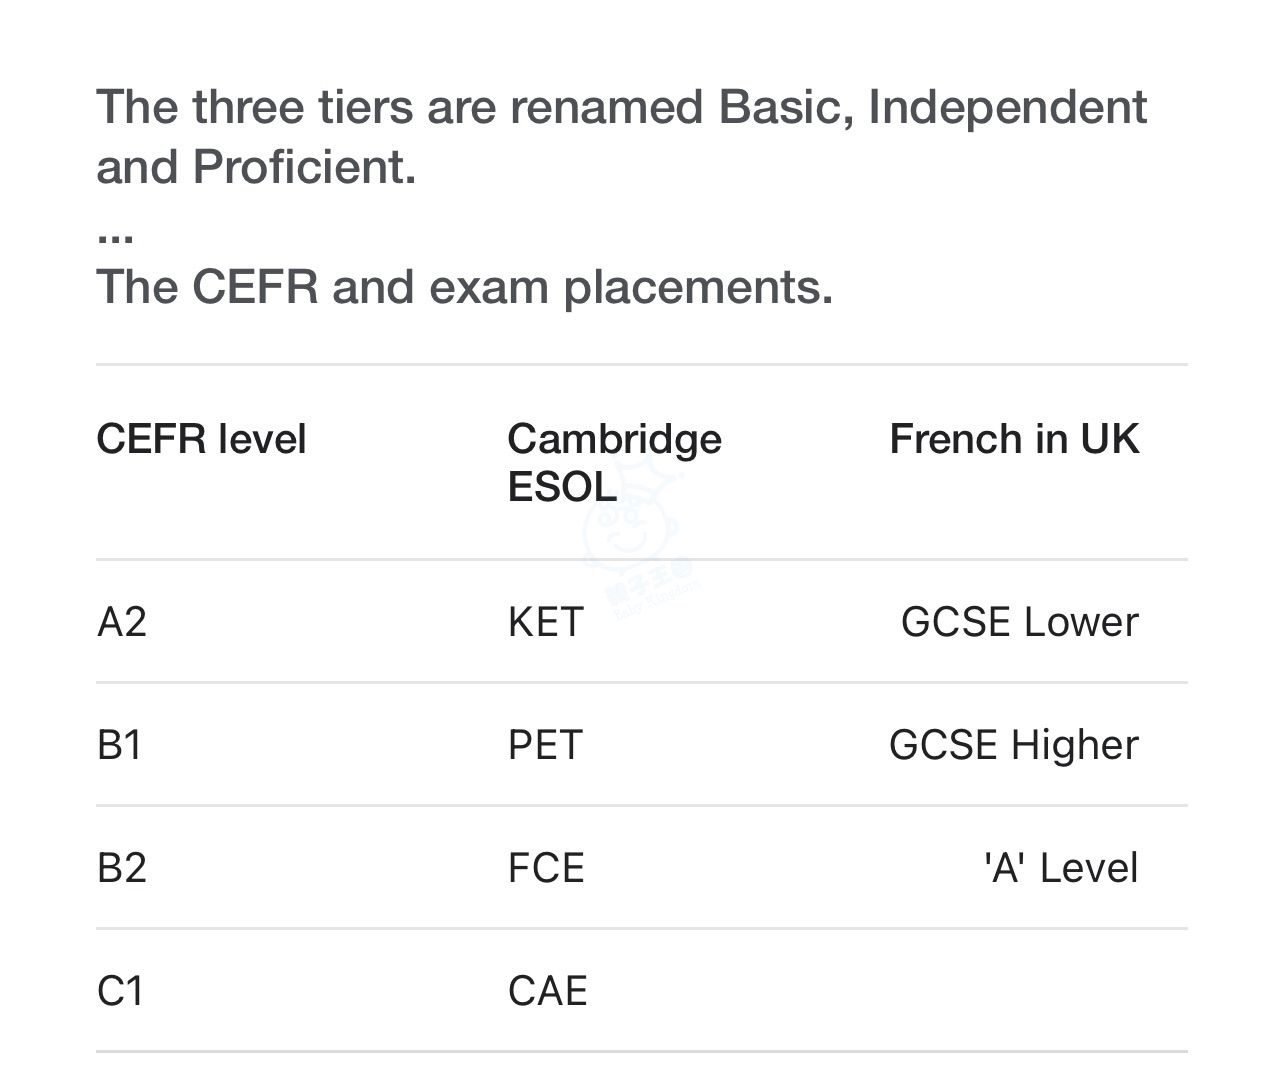Click the "GCSE Lower" cell

tap(1019, 622)
